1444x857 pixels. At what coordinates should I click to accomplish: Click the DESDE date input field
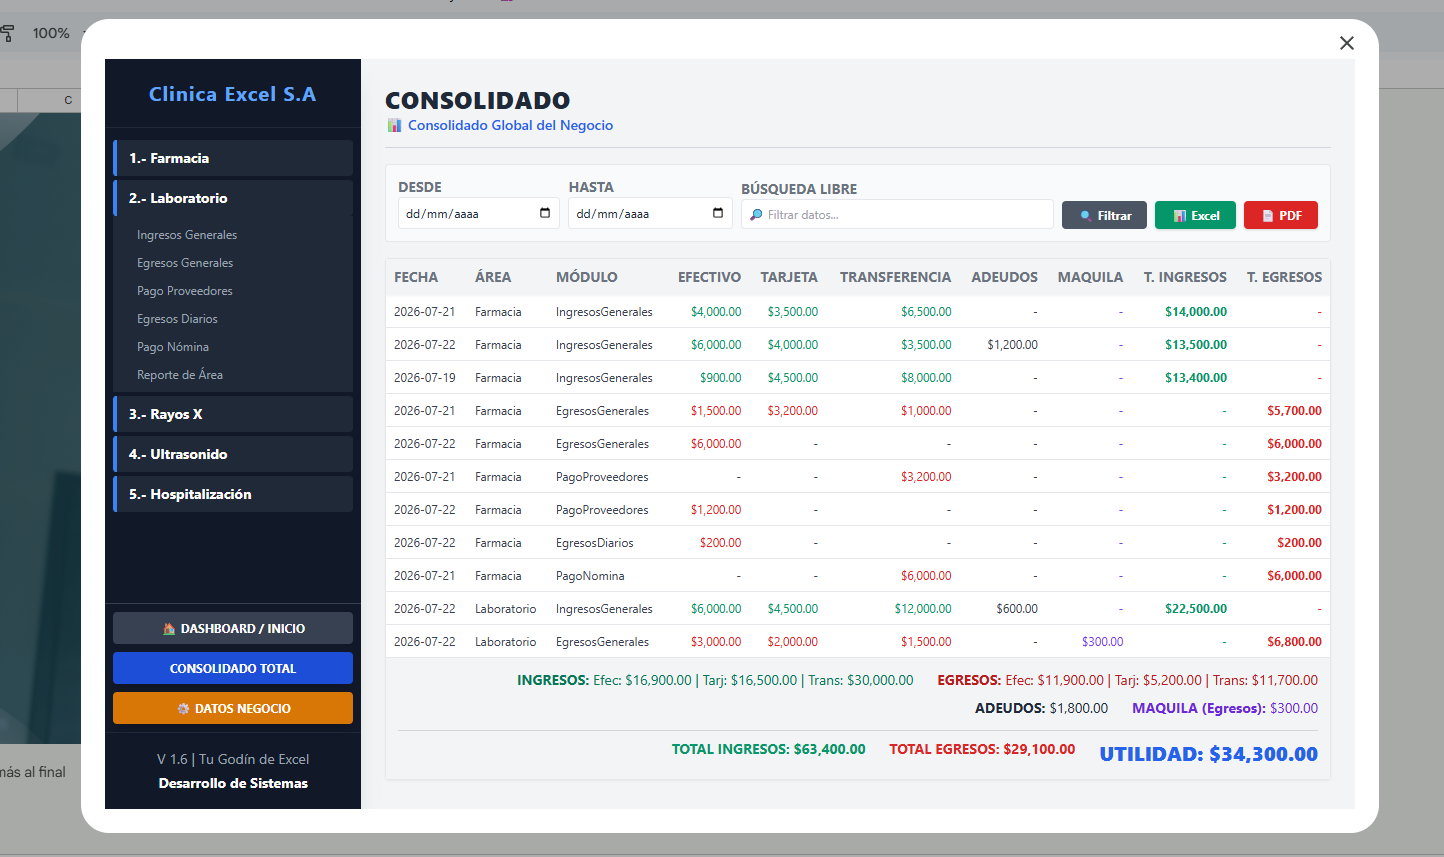pos(479,213)
